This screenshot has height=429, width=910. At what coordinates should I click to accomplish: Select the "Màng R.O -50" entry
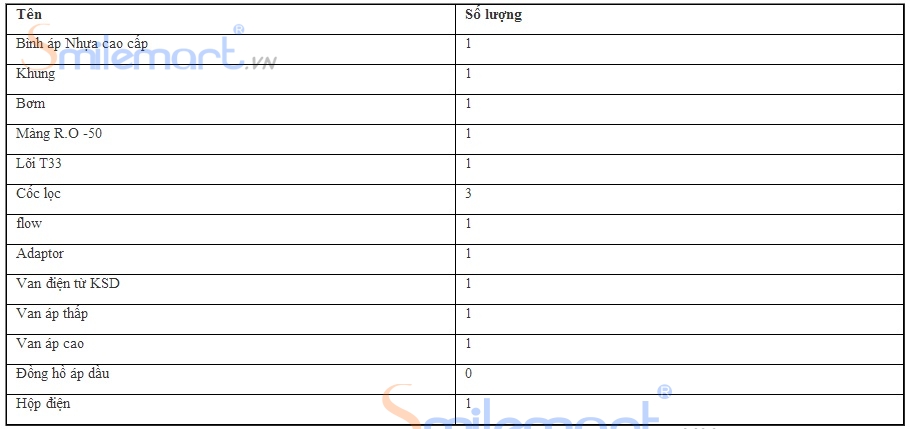(59, 134)
